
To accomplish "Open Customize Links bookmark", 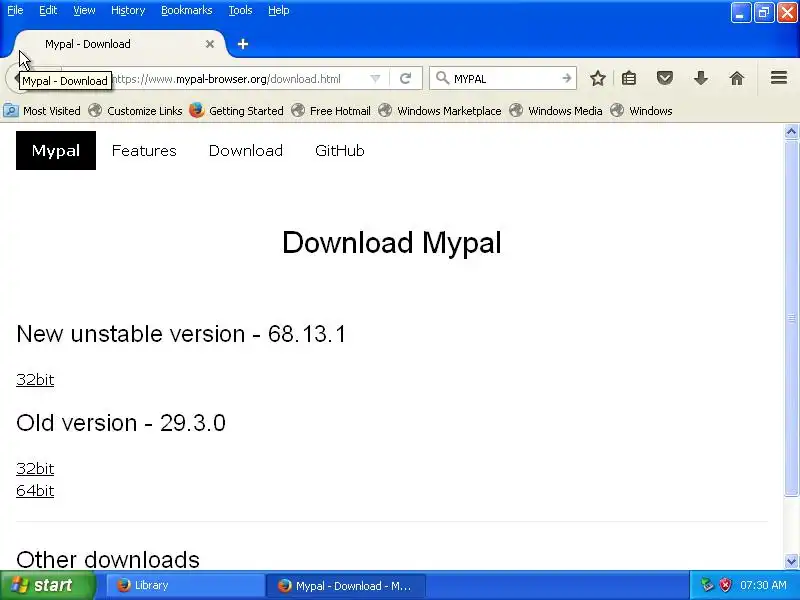I will (135, 111).
